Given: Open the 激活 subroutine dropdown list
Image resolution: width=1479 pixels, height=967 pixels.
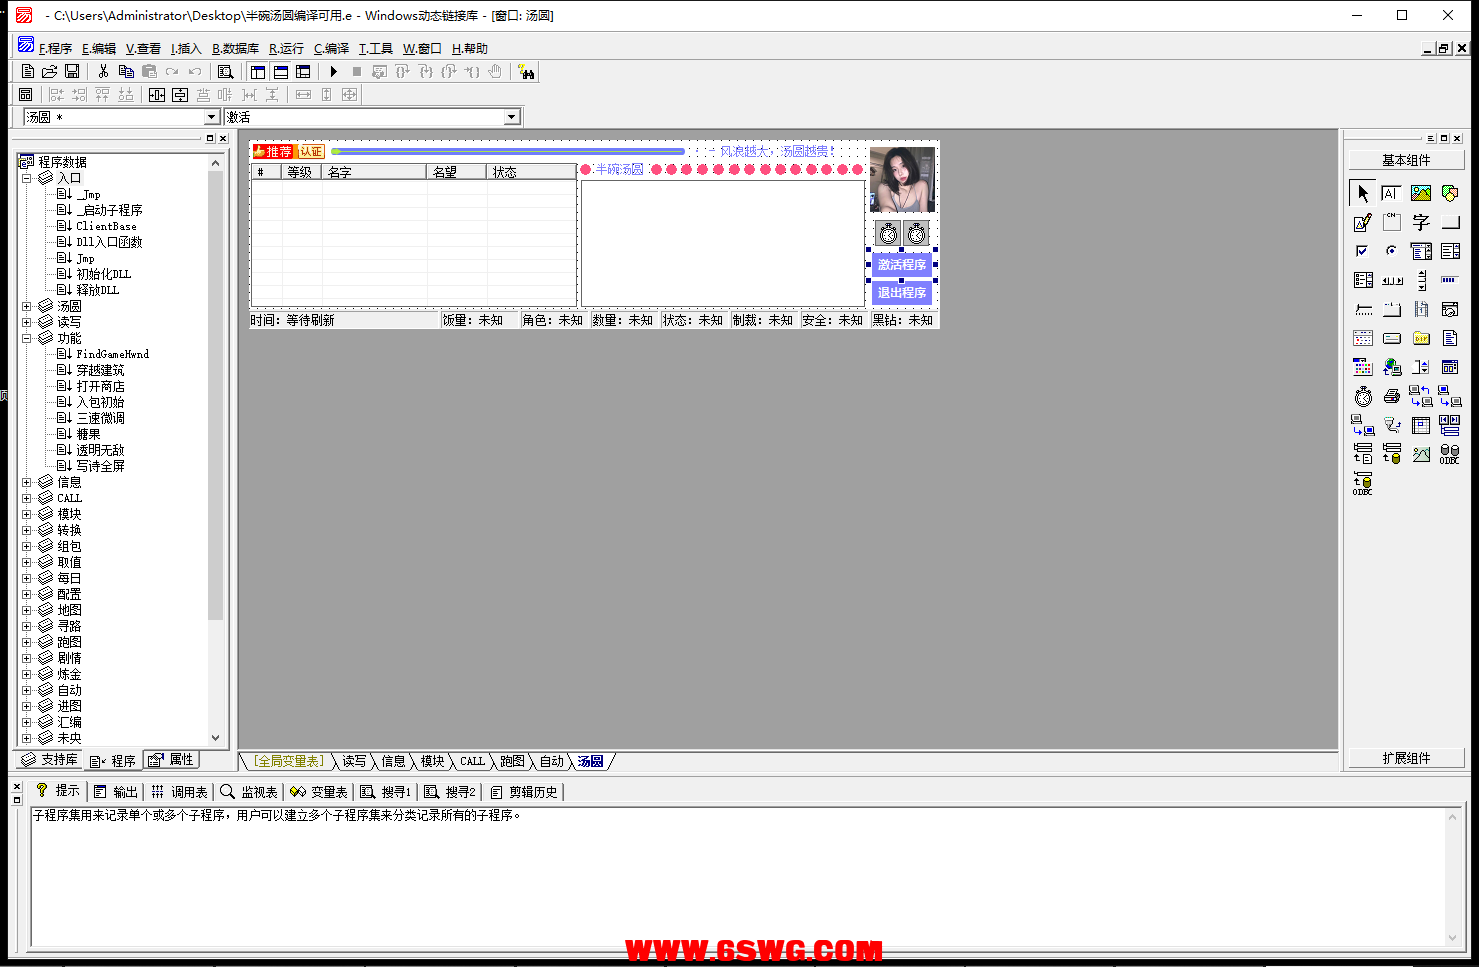Looking at the screenshot, I should click(x=511, y=117).
